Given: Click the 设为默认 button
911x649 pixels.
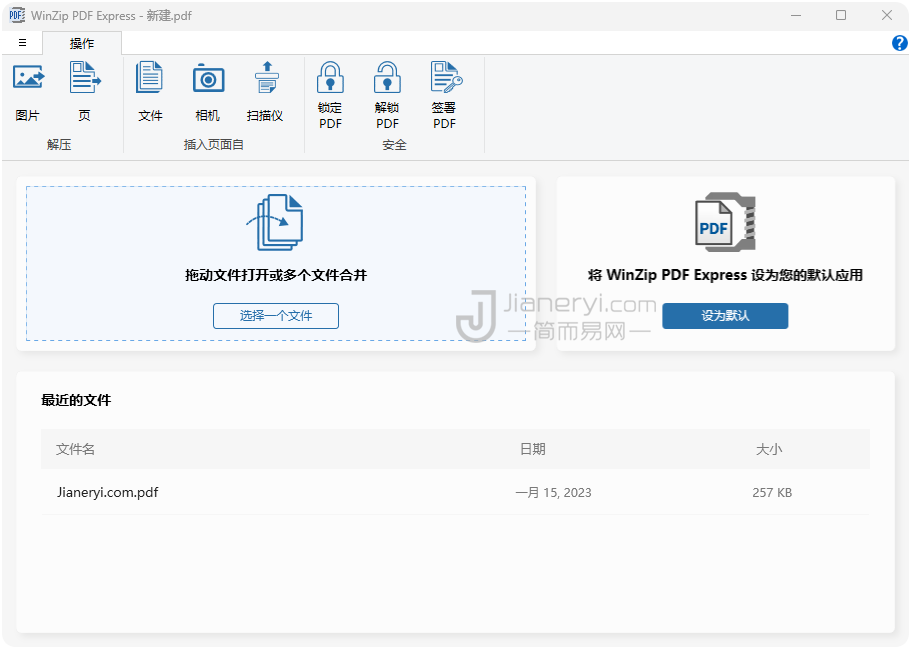Looking at the screenshot, I should pyautogui.click(x=725, y=315).
